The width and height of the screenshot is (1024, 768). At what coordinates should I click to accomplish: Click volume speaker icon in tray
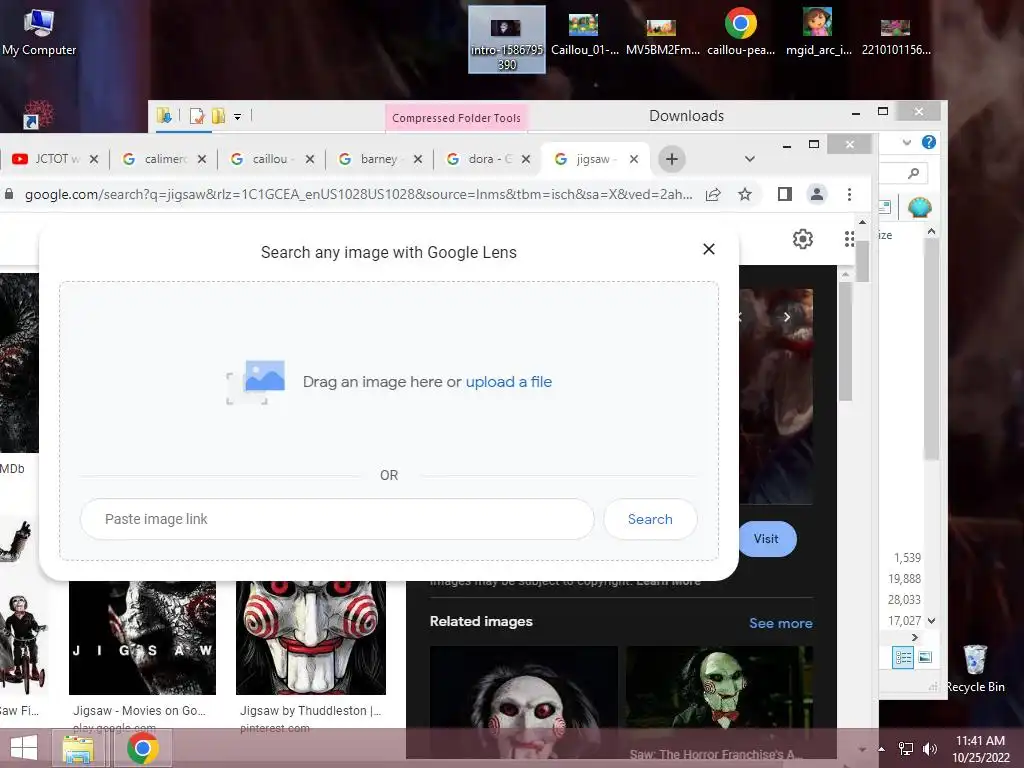tap(929, 749)
